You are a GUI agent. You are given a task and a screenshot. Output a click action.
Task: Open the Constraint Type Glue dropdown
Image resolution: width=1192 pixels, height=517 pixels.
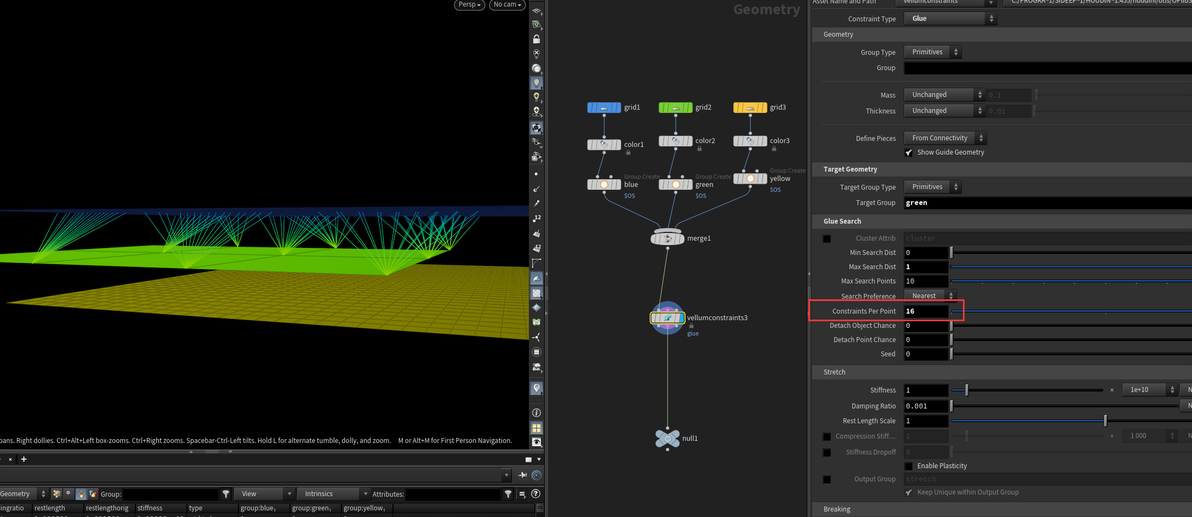[x=949, y=18]
